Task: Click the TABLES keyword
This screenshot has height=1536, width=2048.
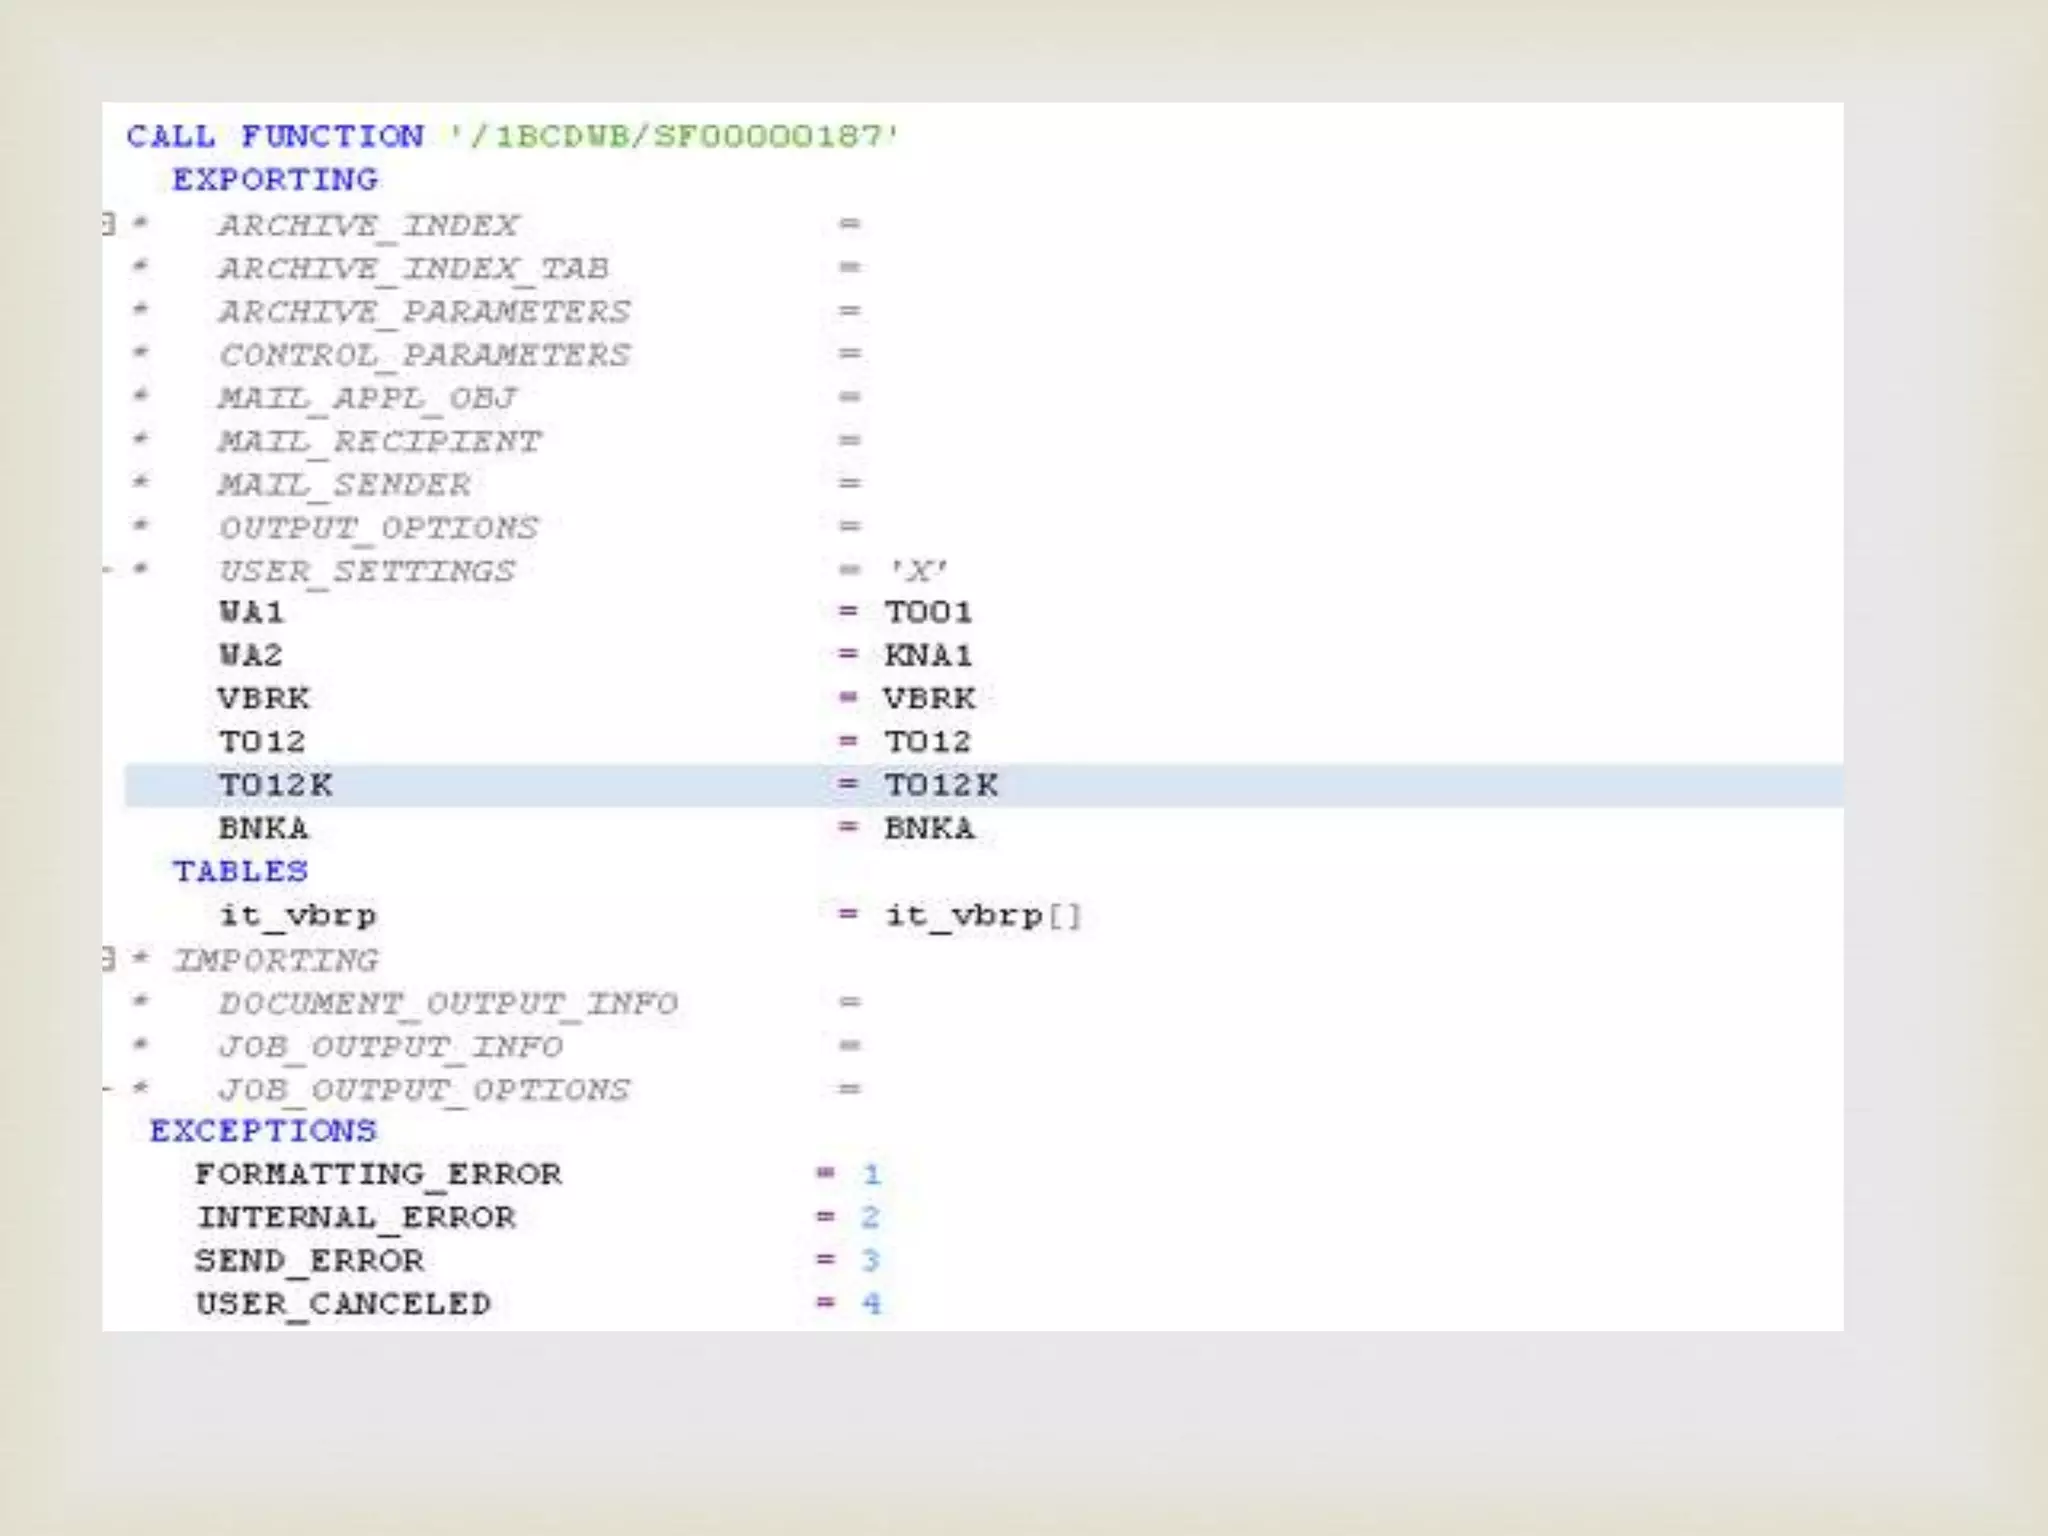Action: coord(240,871)
